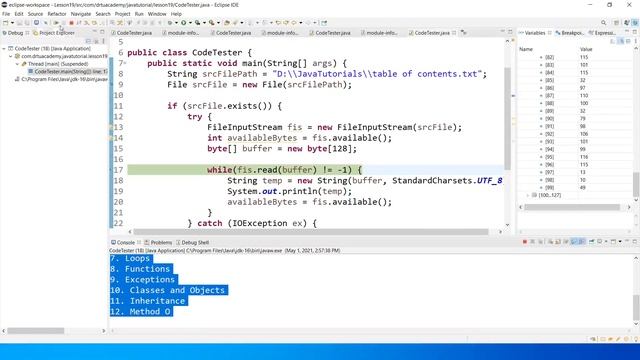
Task: Click the Debug launch bug icon in toolbar
Action: 169,23
